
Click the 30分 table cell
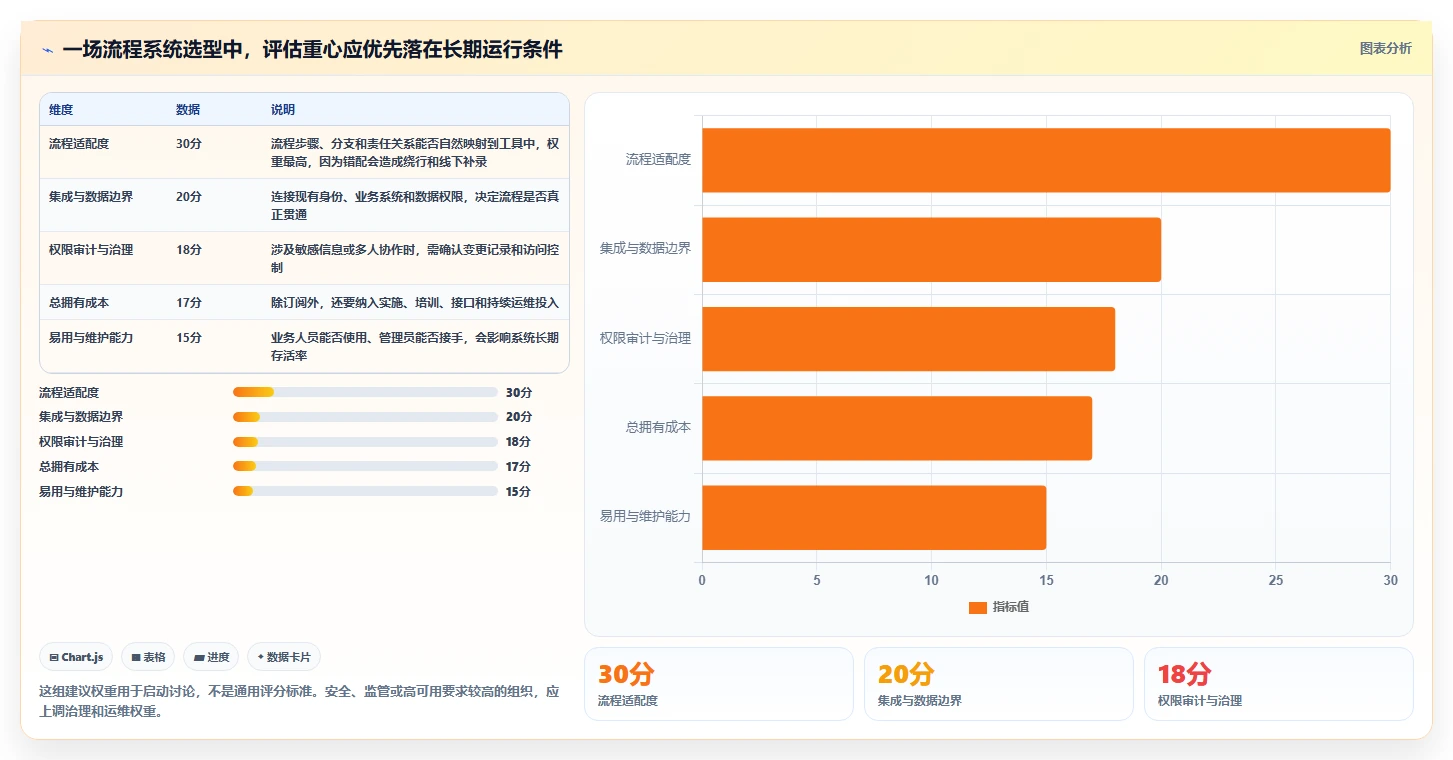click(189, 144)
